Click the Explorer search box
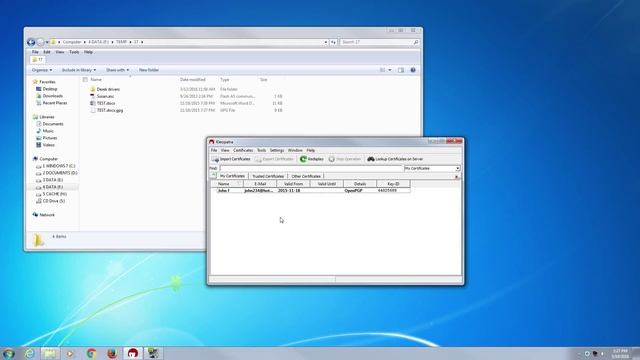 [380, 42]
